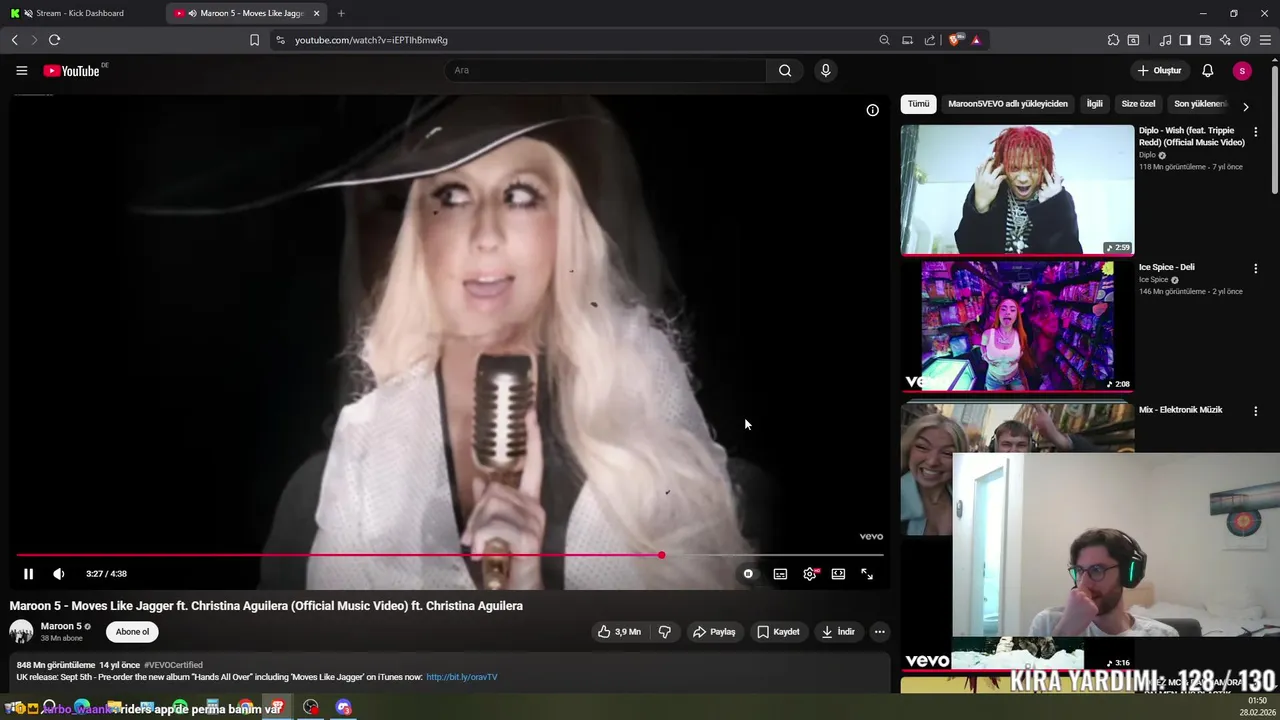Image resolution: width=1280 pixels, height=720 pixels.
Task: Click the YouTube search magnifier button
Action: [785, 71]
